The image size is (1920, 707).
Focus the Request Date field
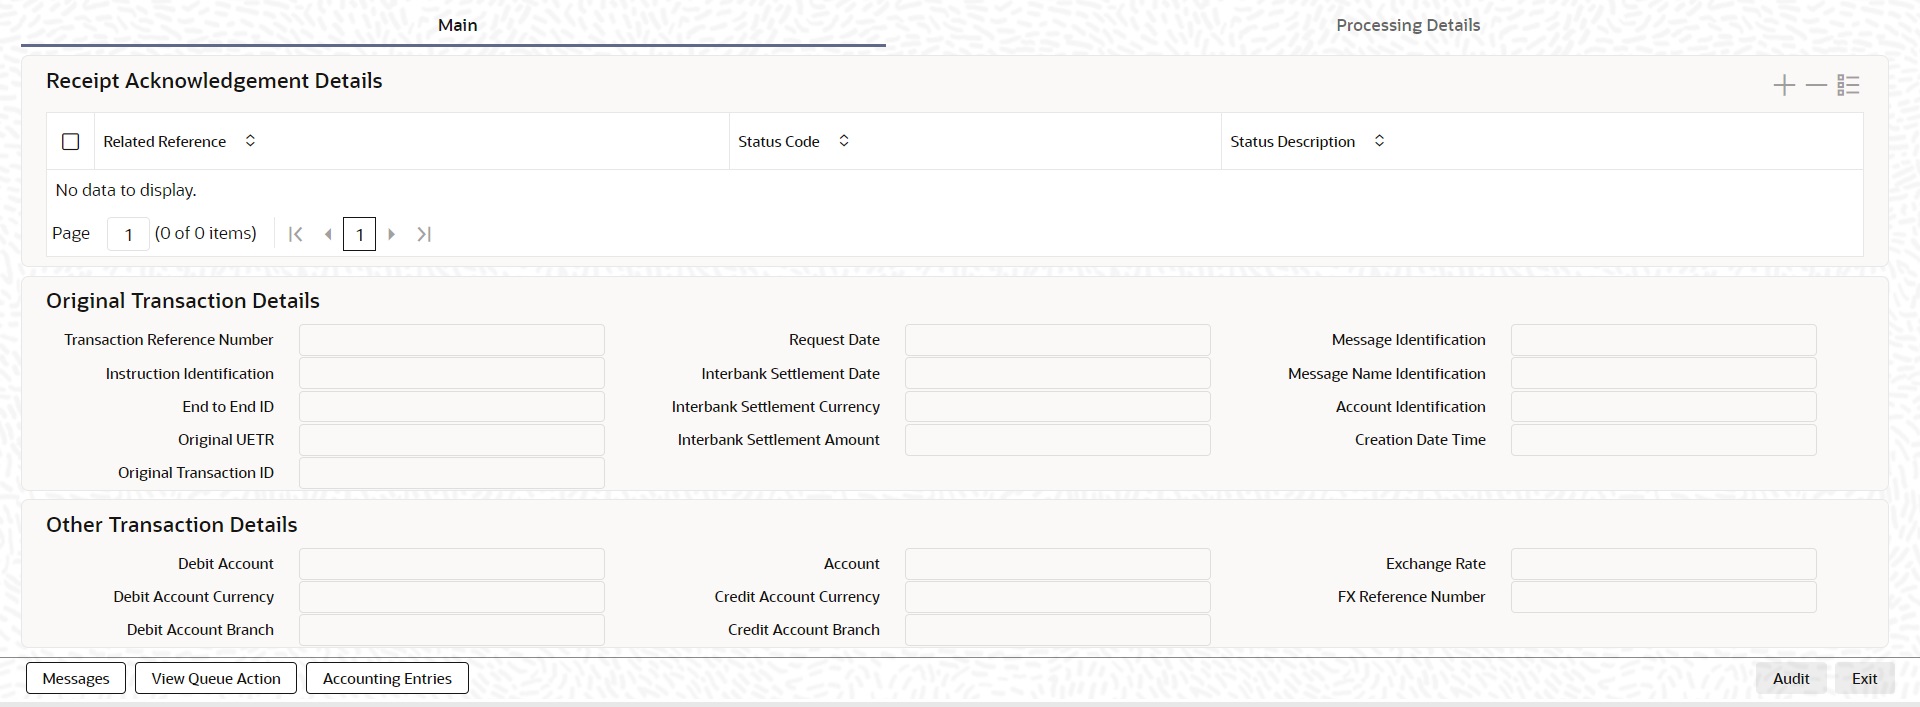(1058, 340)
